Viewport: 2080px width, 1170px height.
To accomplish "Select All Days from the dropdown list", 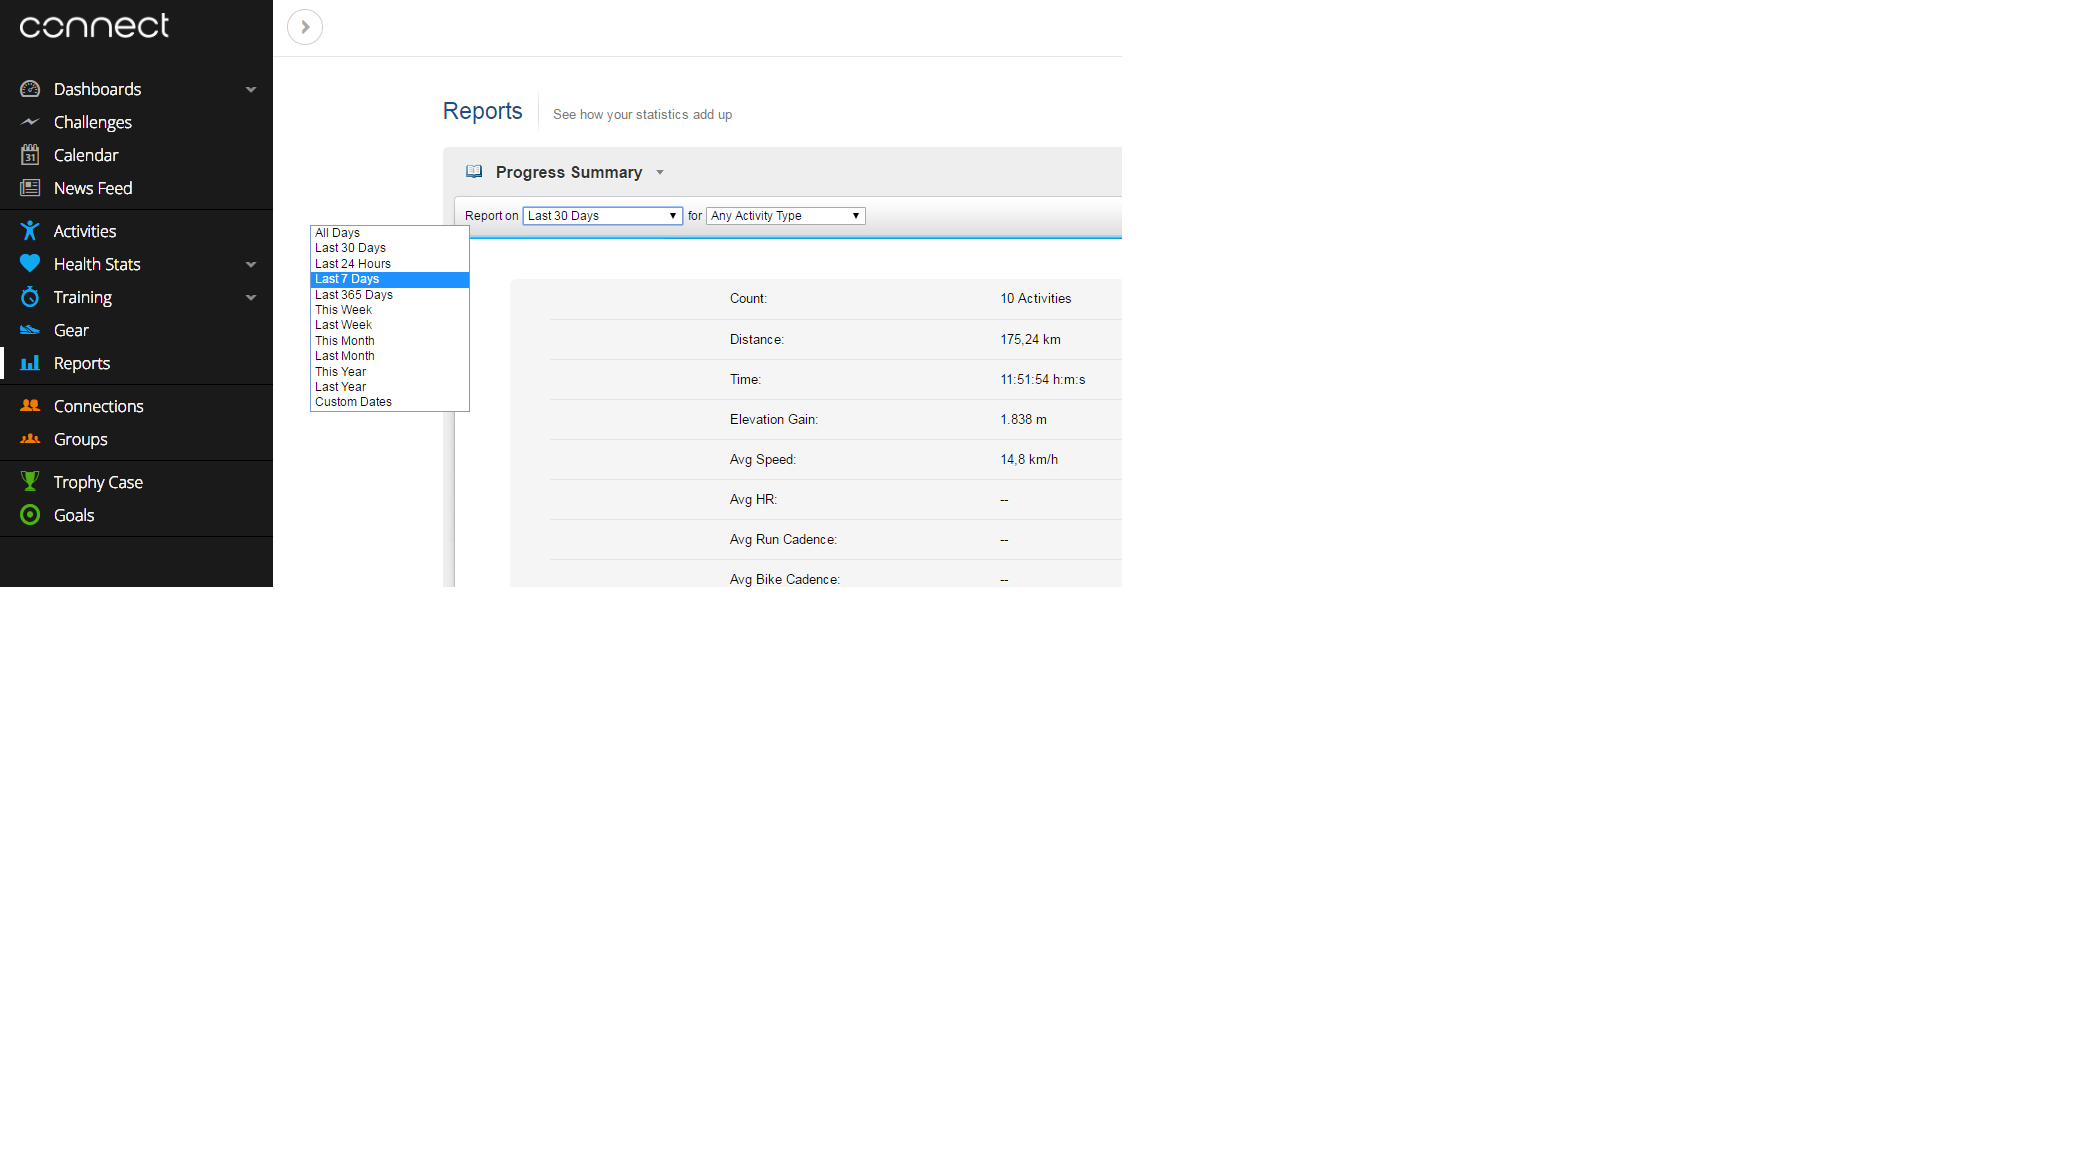I will [x=390, y=233].
